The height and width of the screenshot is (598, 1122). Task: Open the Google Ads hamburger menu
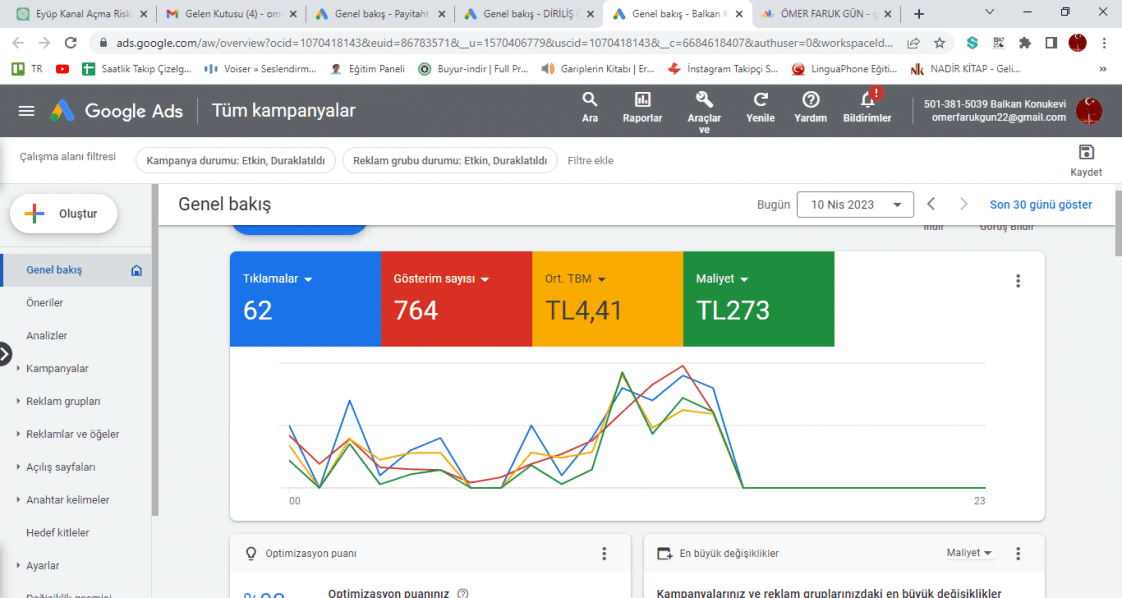point(26,111)
